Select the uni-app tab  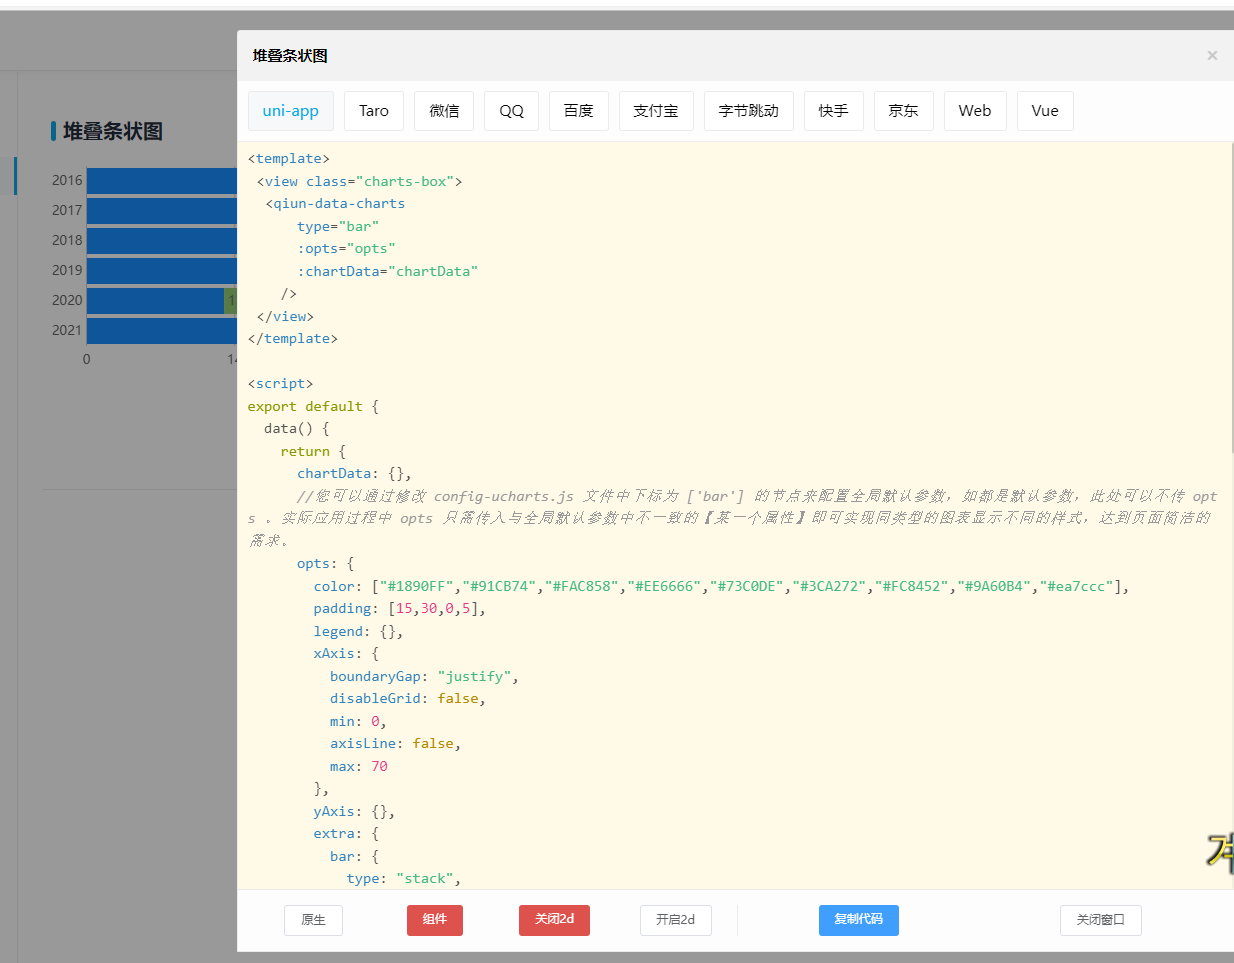coord(291,111)
